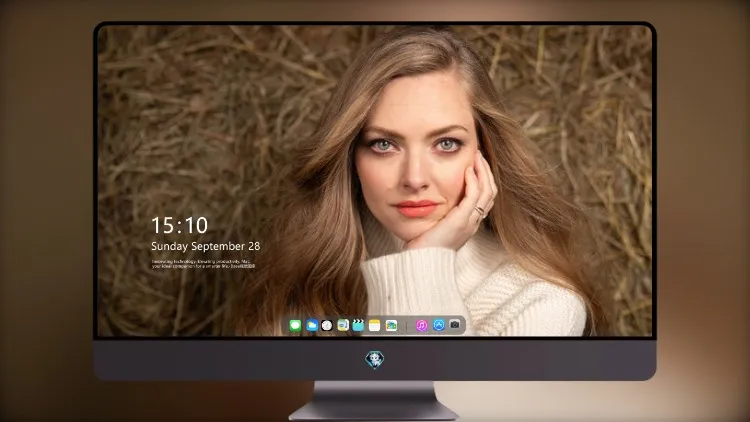Open the clapperboard video app in the dock
The width and height of the screenshot is (750, 422).
click(358, 325)
